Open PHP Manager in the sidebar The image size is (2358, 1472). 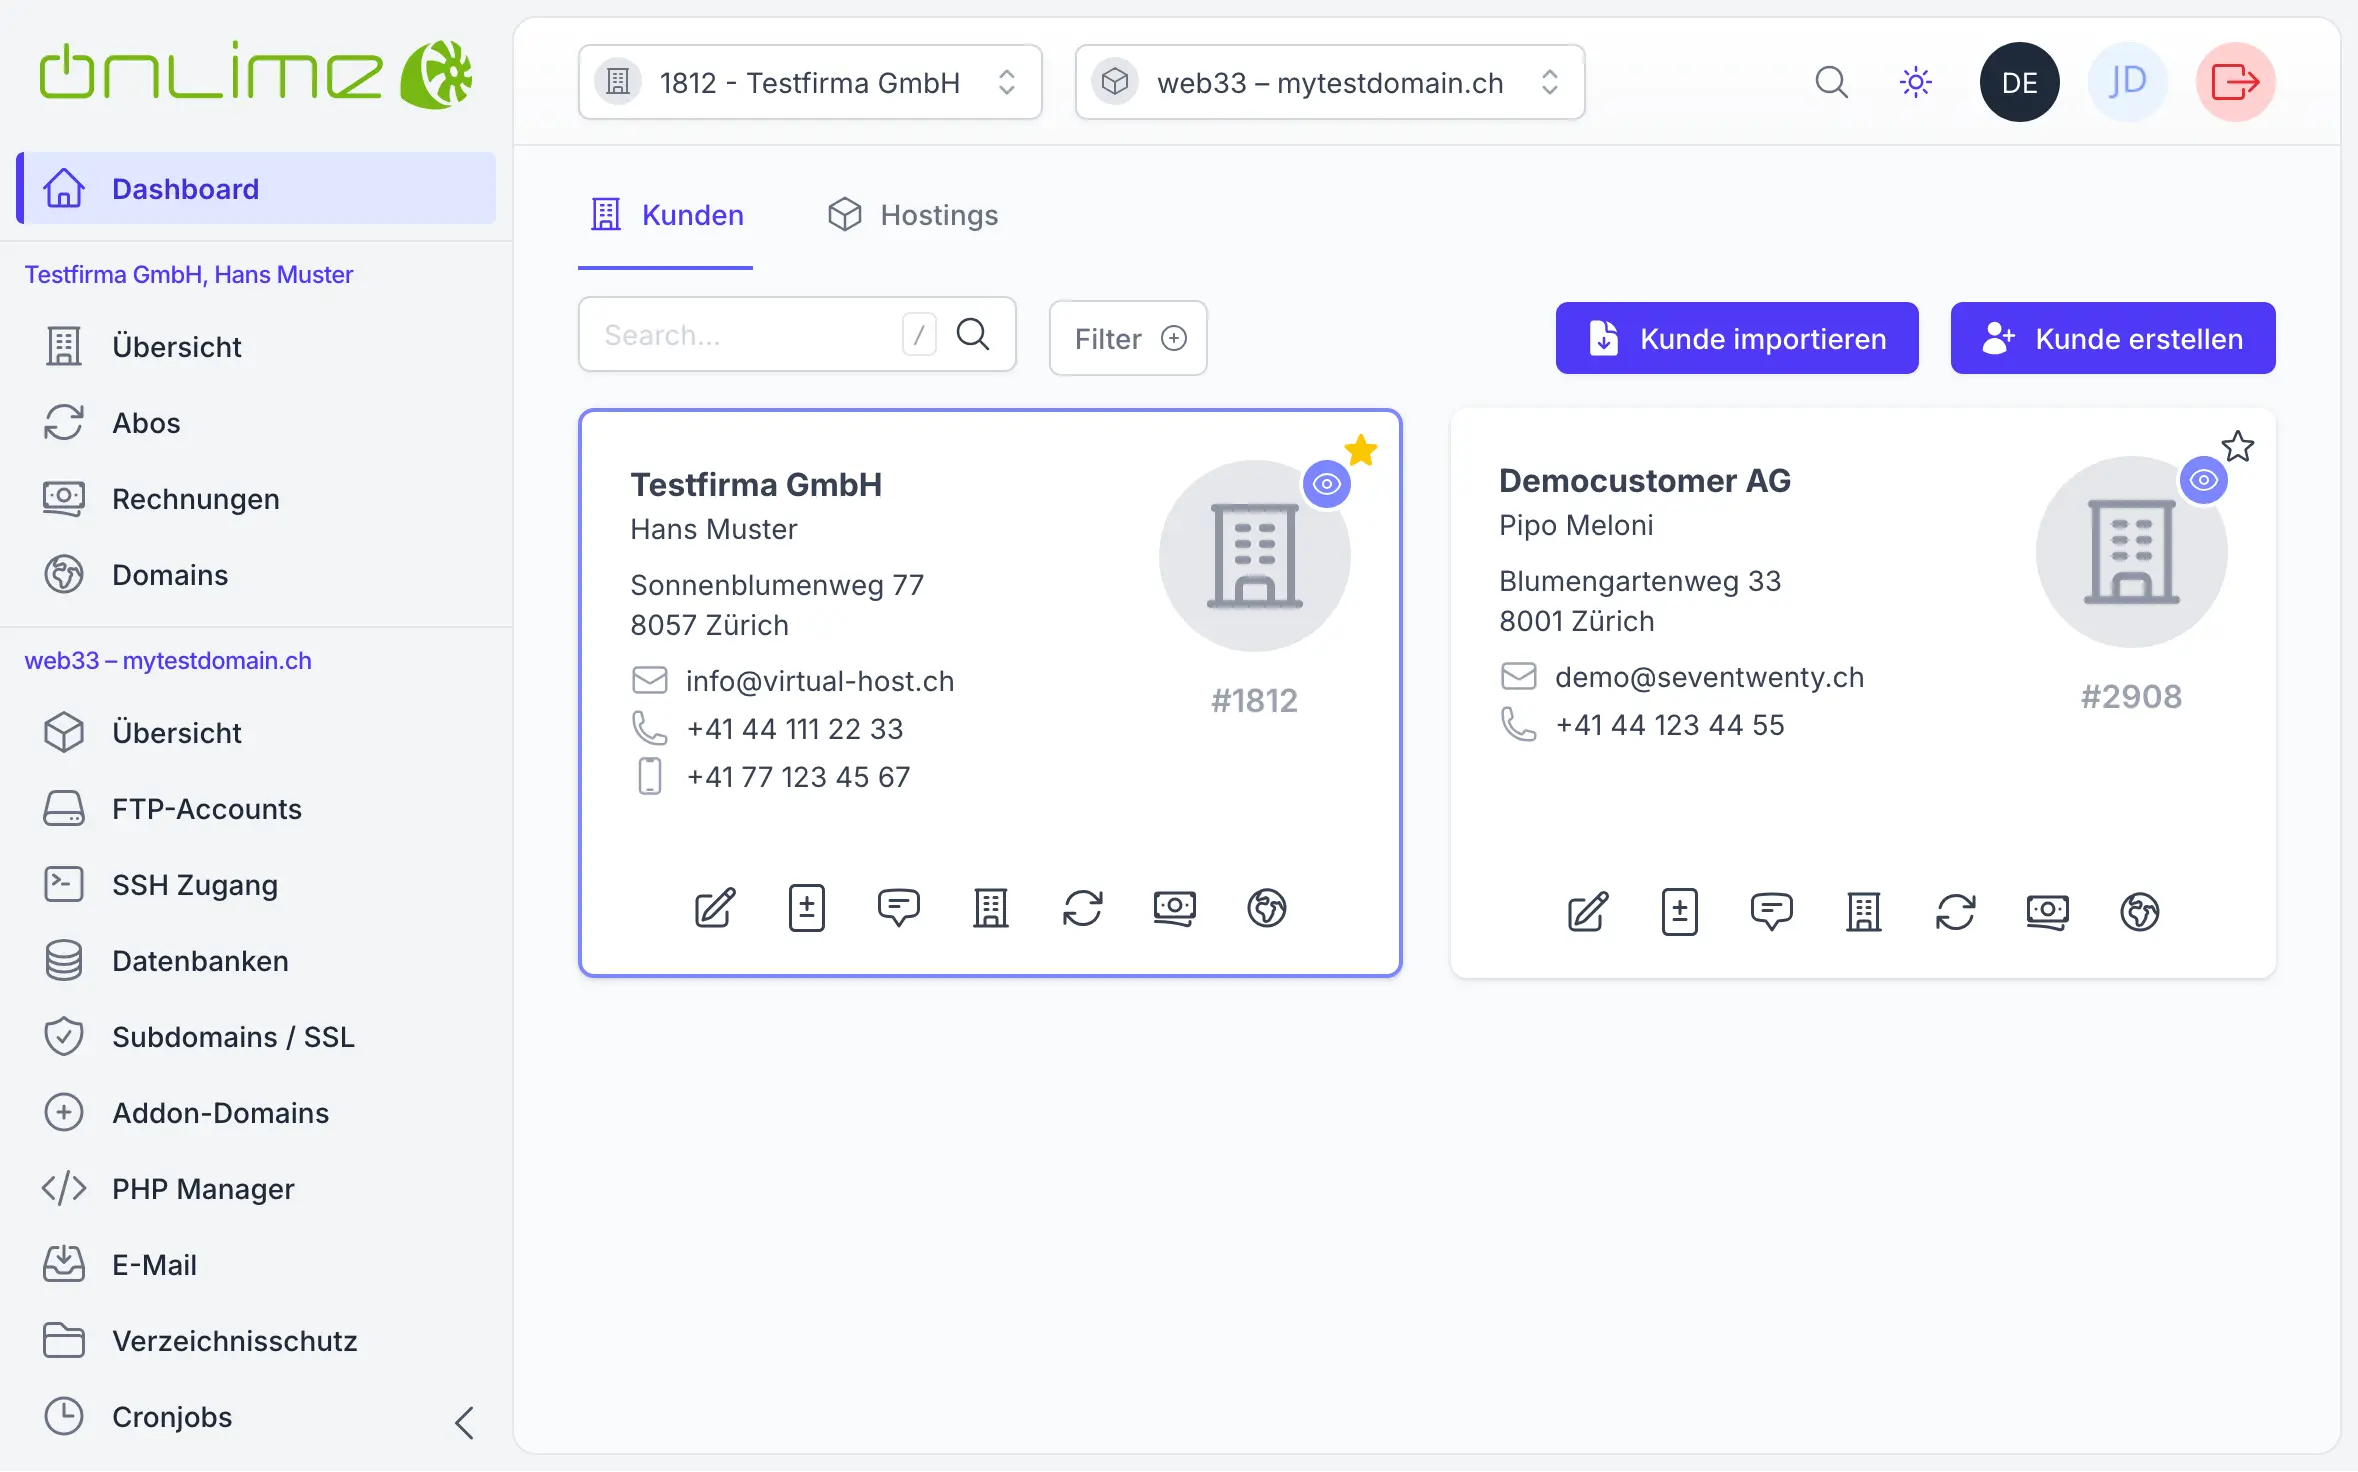tap(203, 1189)
